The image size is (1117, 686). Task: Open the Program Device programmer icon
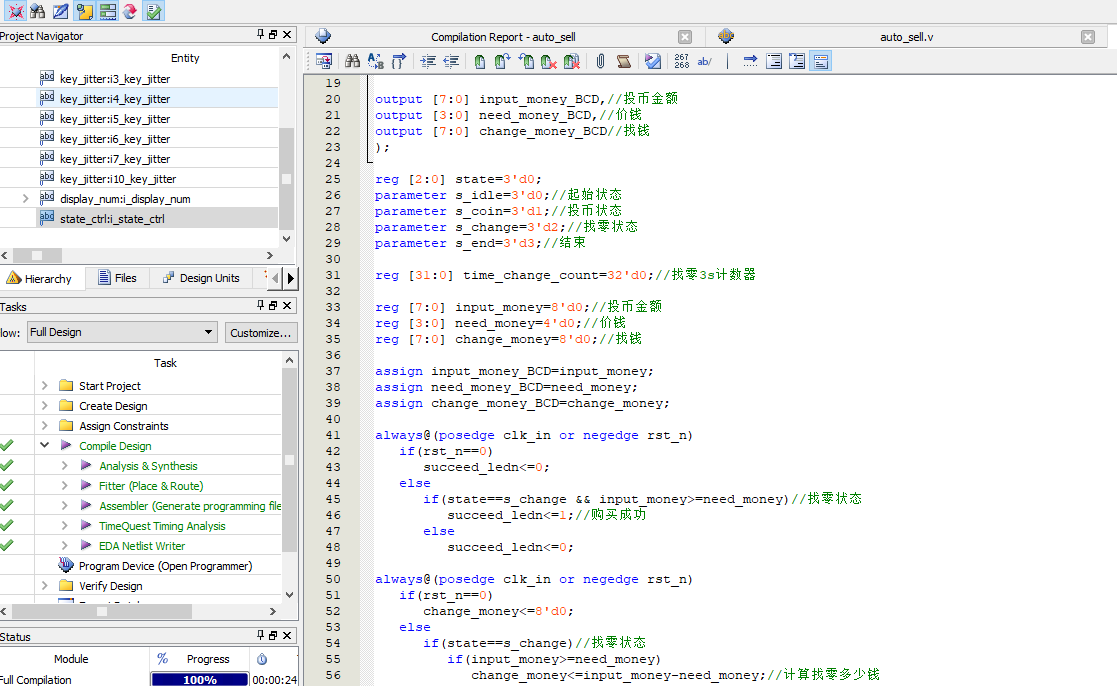click(66, 565)
